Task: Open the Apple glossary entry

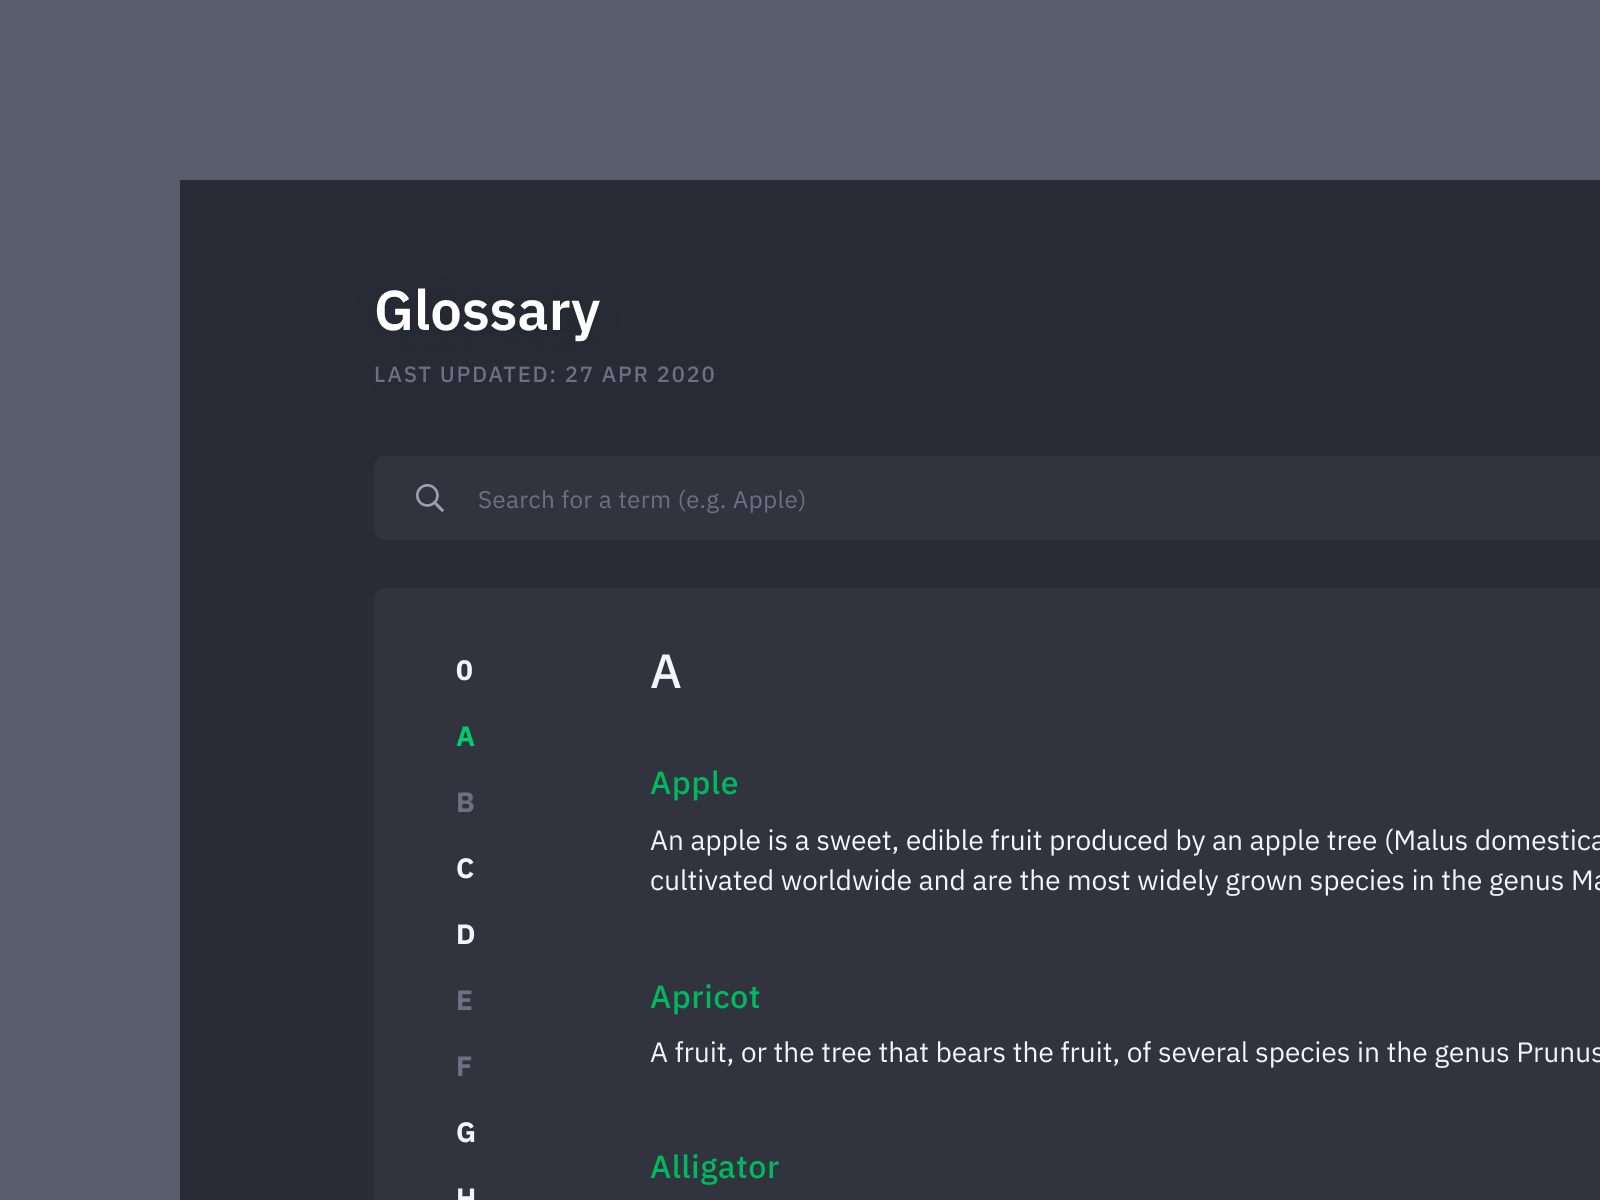Action: coord(695,783)
